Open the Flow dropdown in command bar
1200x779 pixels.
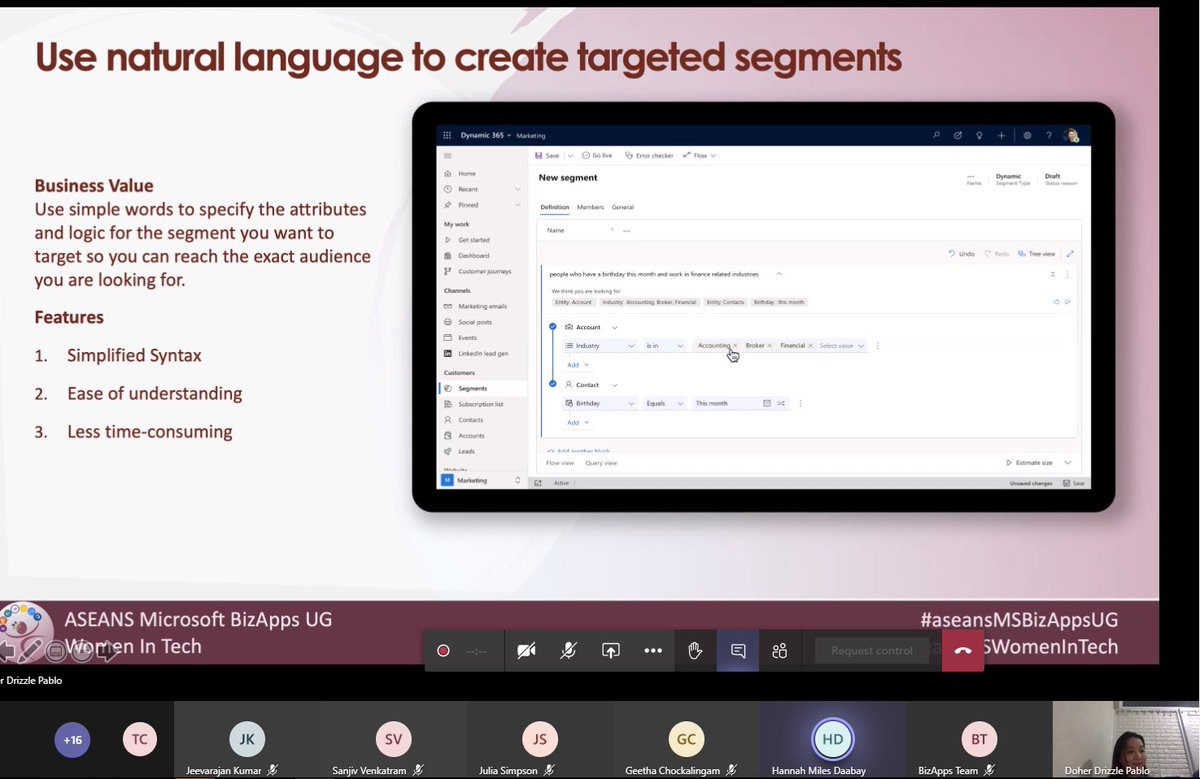tap(702, 156)
